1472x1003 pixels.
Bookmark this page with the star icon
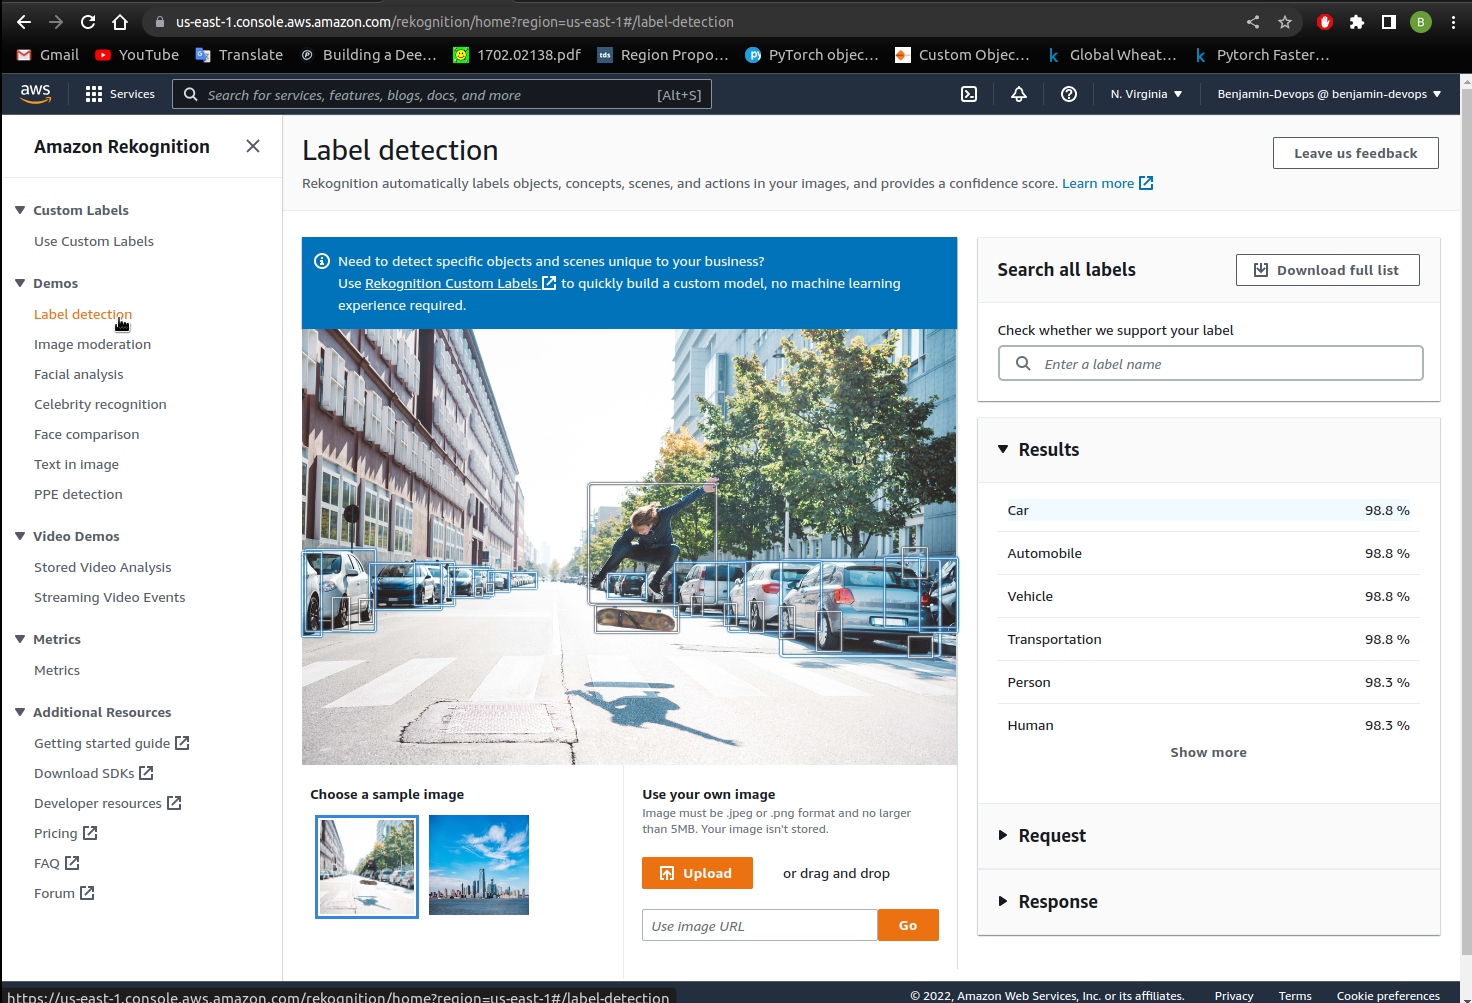(x=1285, y=22)
